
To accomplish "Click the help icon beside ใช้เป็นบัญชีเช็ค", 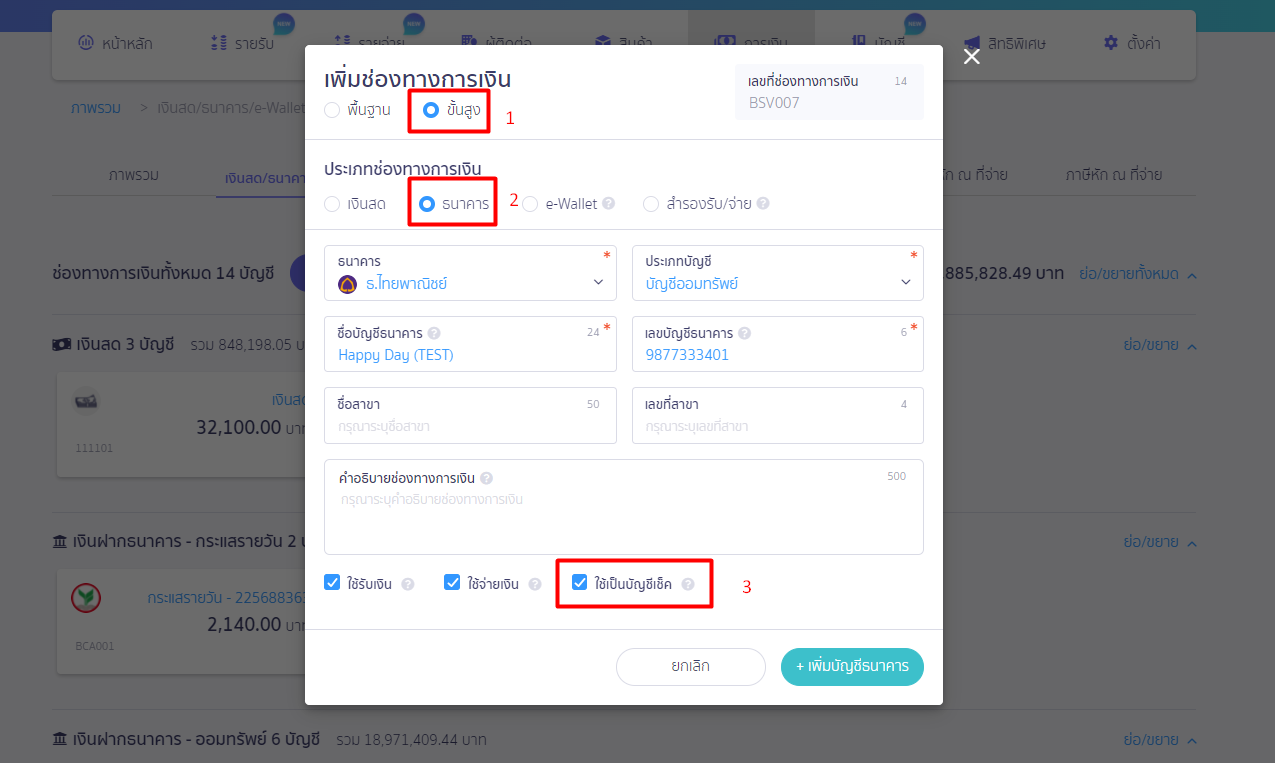I will [688, 584].
